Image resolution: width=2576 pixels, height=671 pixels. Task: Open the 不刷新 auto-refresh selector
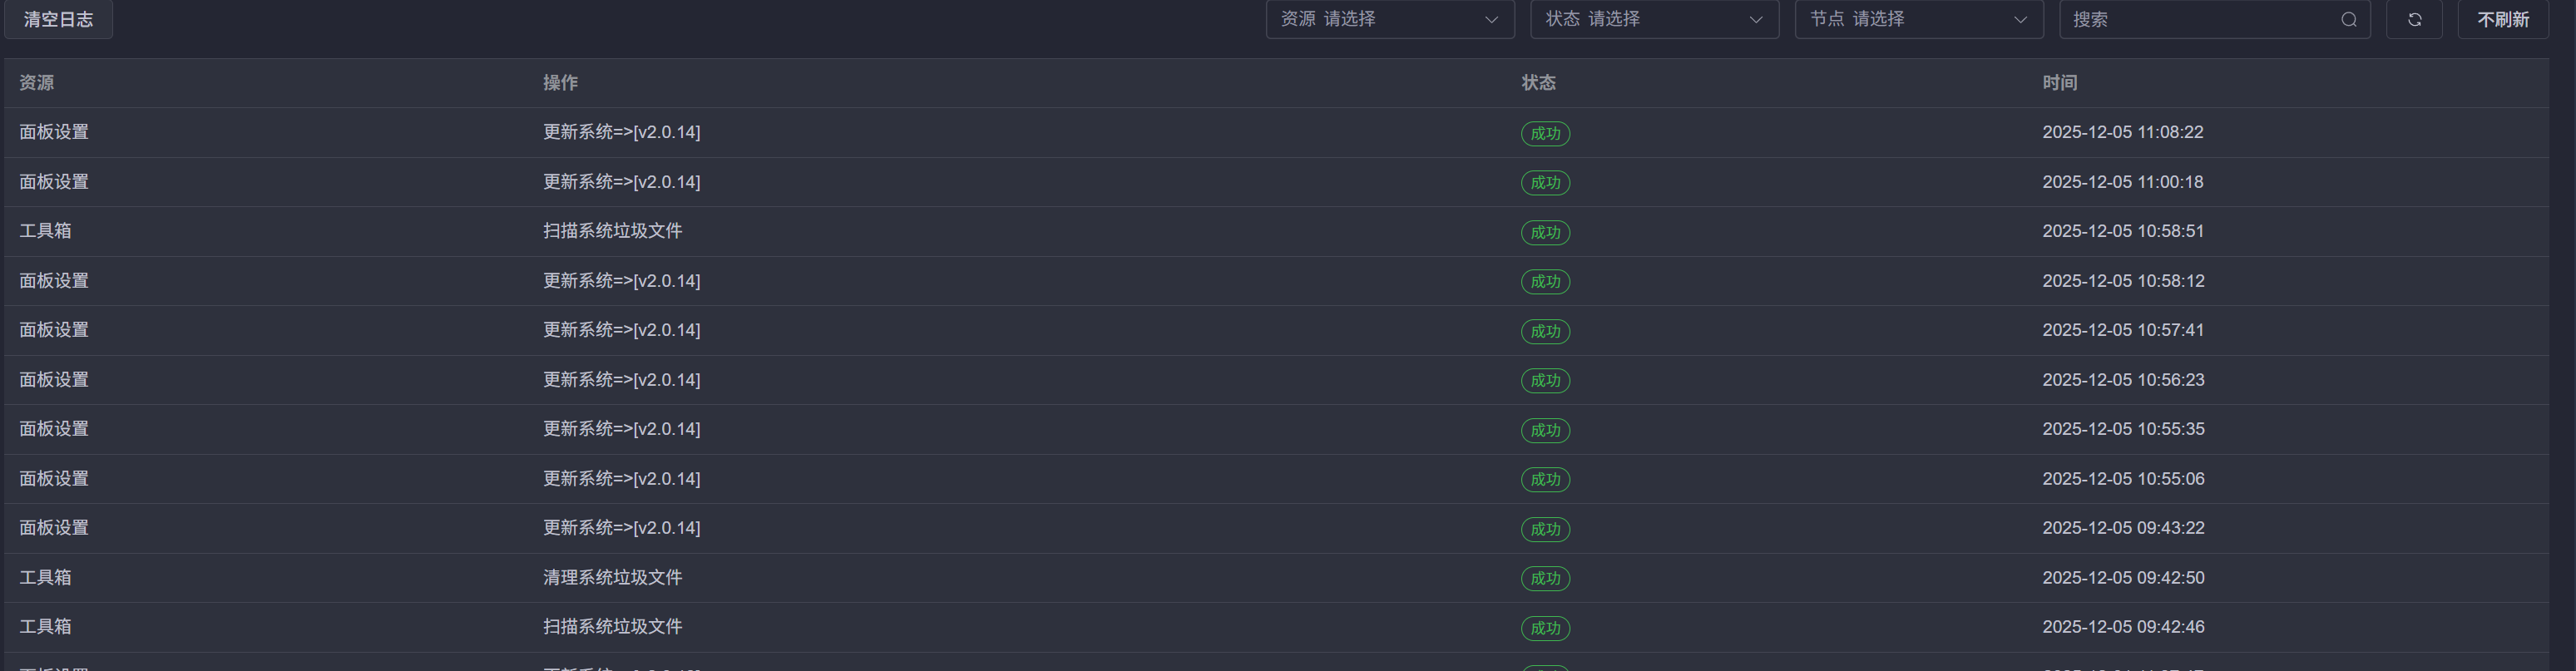tap(2502, 20)
